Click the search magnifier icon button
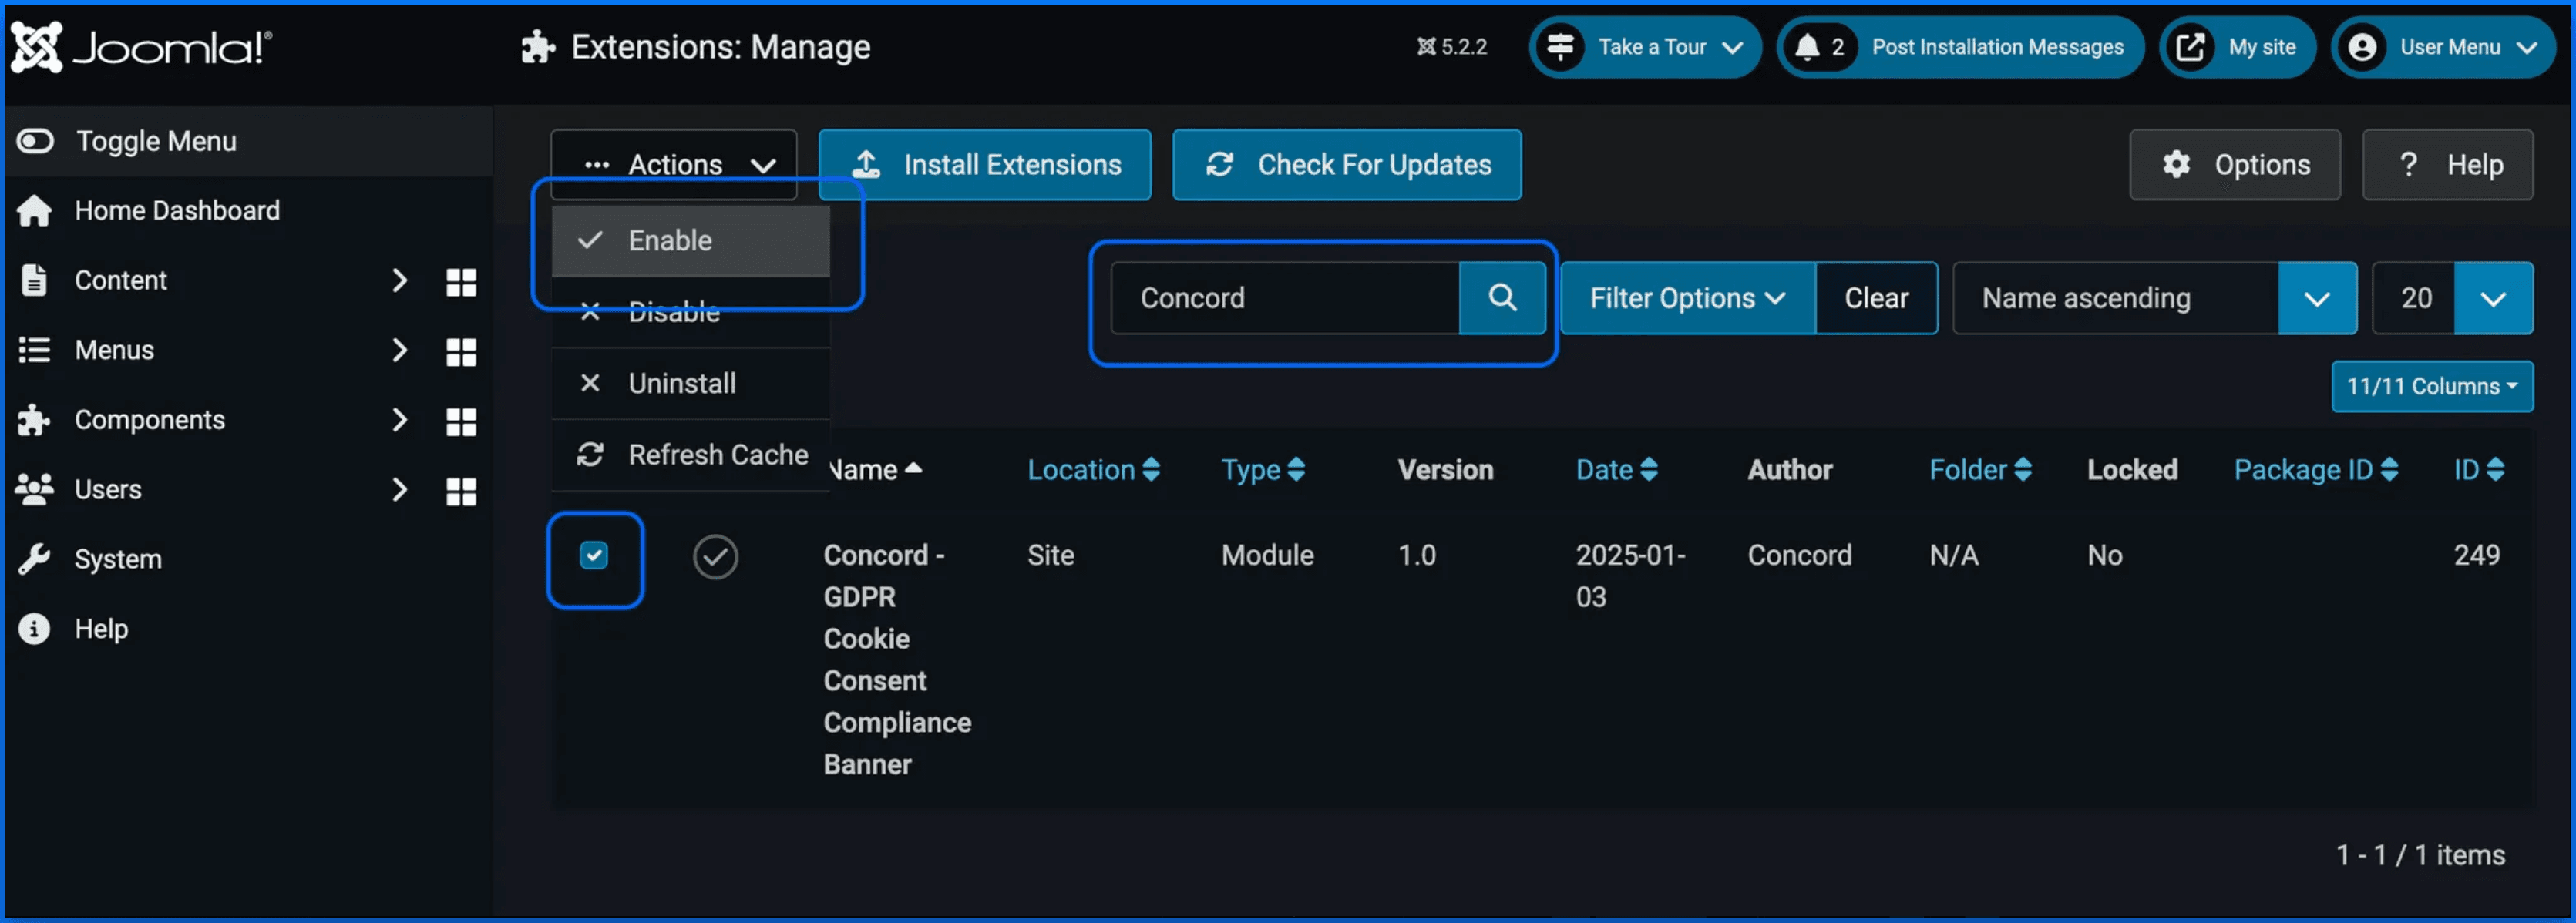 [x=1502, y=298]
